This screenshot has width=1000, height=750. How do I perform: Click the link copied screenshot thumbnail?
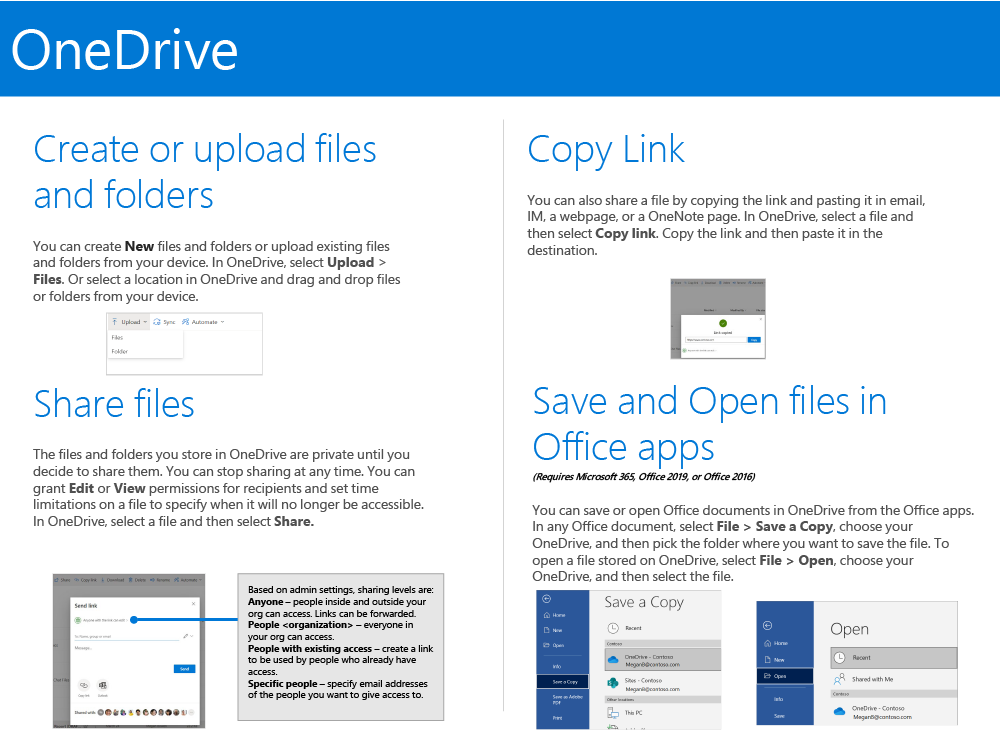[x=718, y=318]
